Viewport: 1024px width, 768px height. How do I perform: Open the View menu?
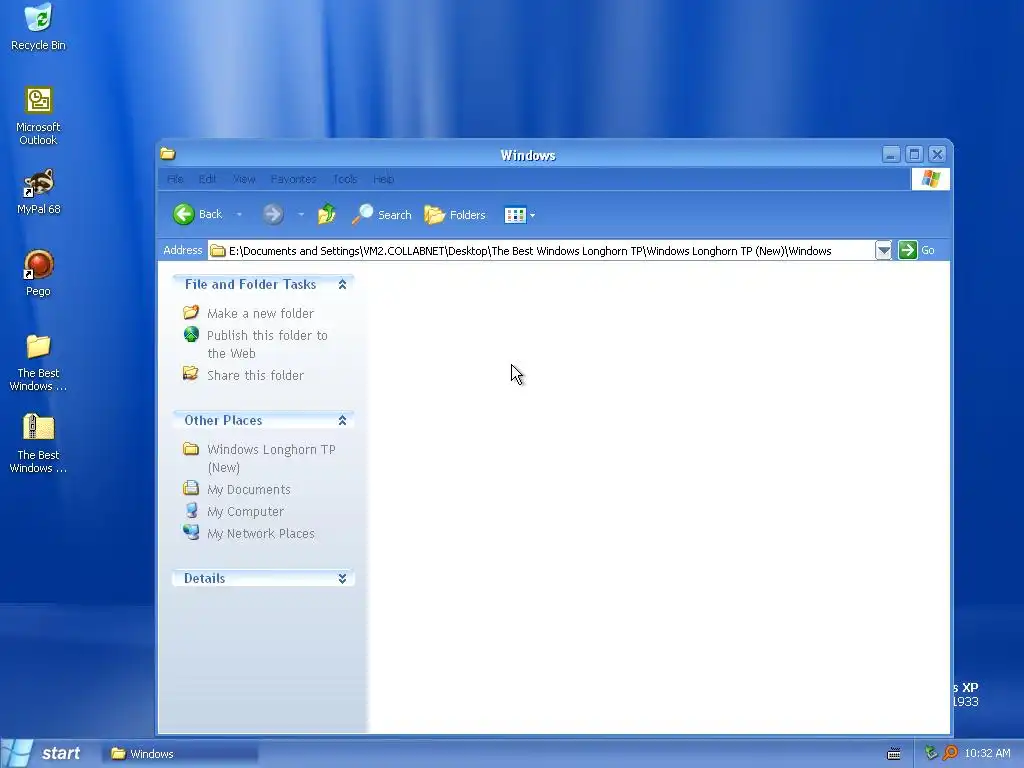(x=244, y=179)
